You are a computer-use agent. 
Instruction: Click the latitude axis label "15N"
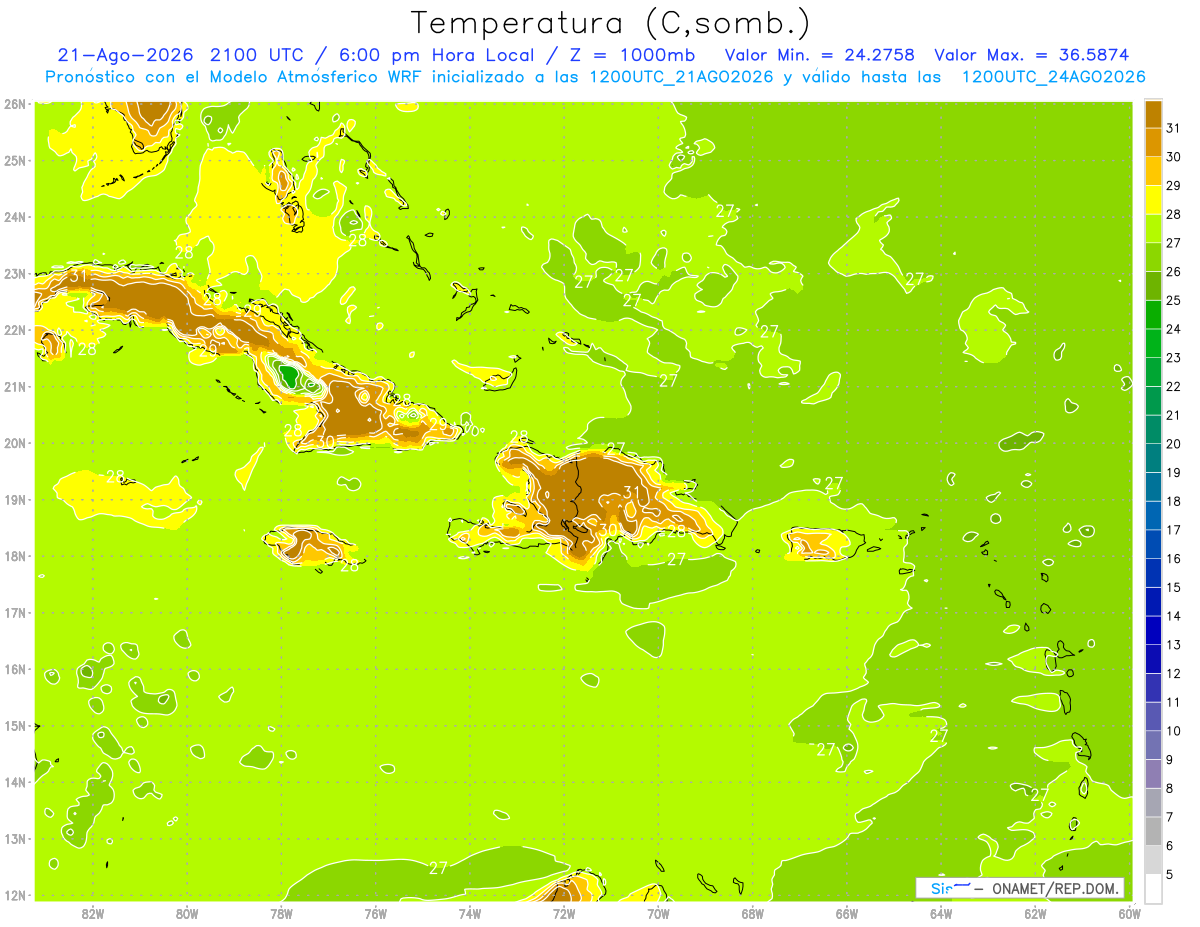tap(15, 725)
